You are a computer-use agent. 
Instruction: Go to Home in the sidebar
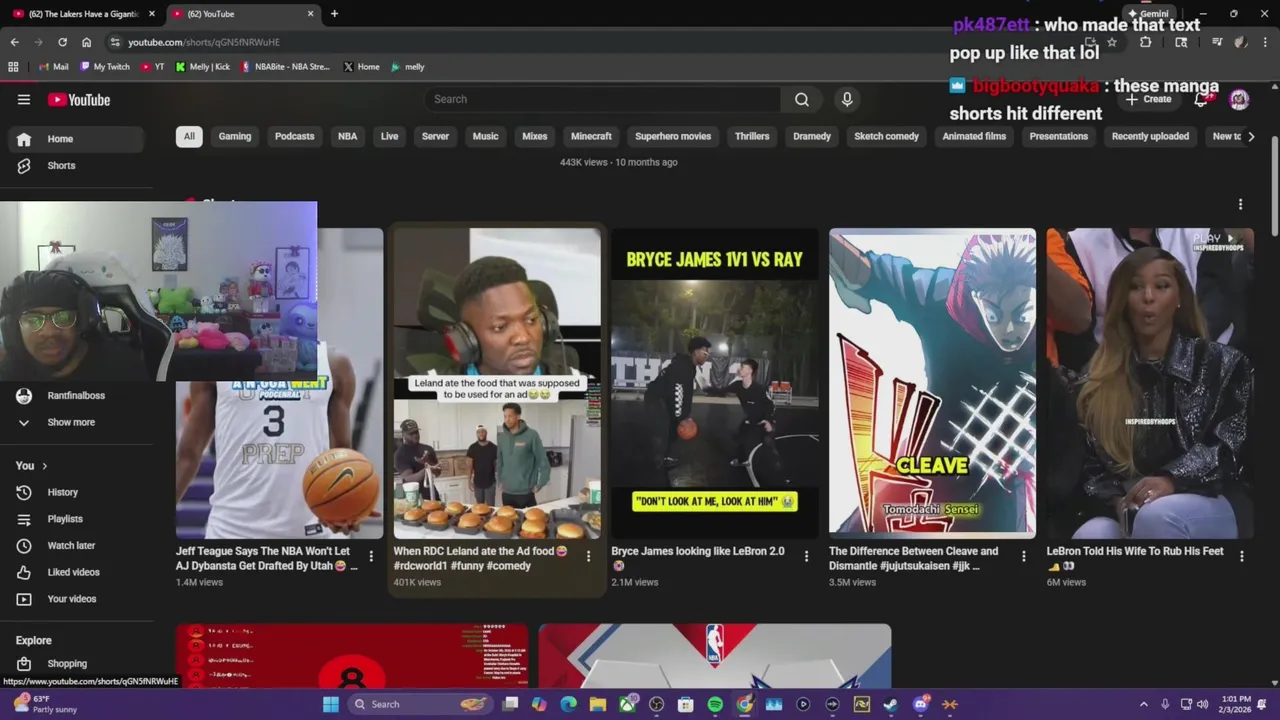click(x=76, y=139)
